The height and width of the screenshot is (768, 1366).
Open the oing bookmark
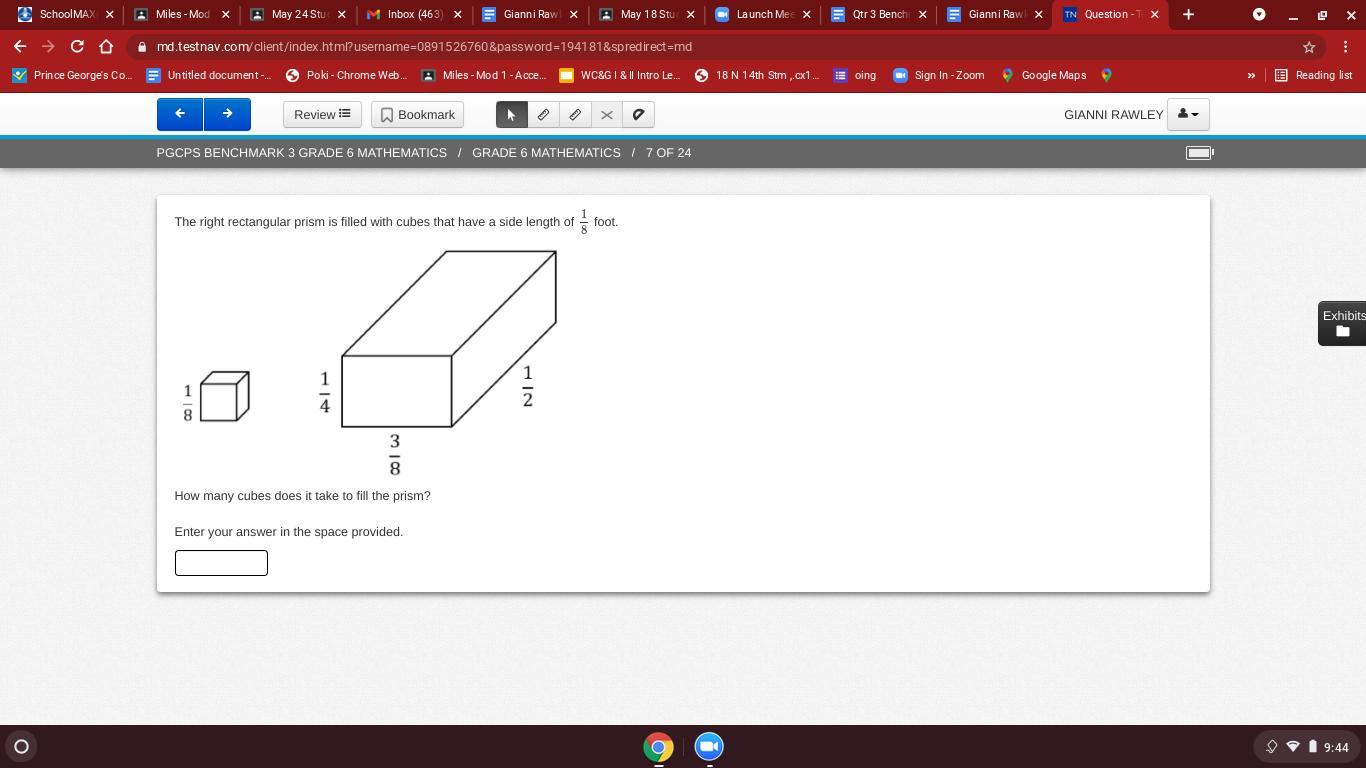tap(855, 75)
